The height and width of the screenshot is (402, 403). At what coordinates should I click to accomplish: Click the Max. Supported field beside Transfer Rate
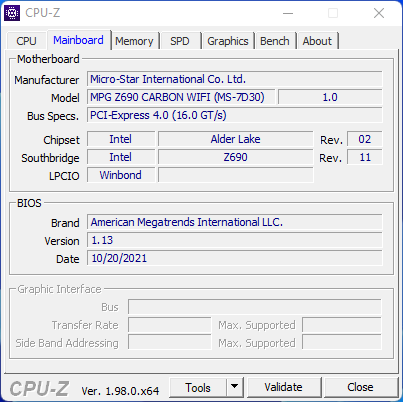342,325
